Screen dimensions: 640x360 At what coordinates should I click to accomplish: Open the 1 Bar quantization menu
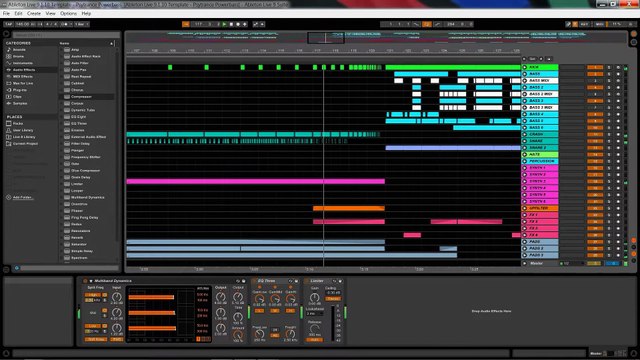click(x=82, y=24)
